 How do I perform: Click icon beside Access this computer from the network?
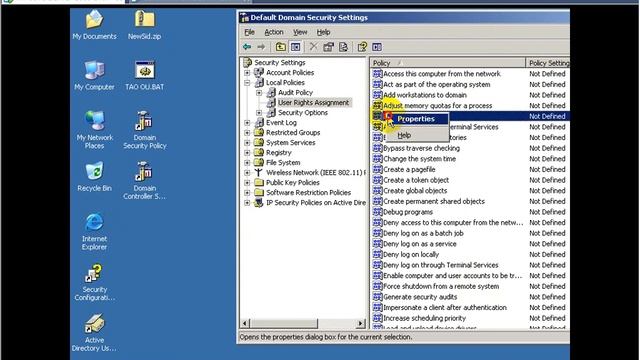[378, 74]
